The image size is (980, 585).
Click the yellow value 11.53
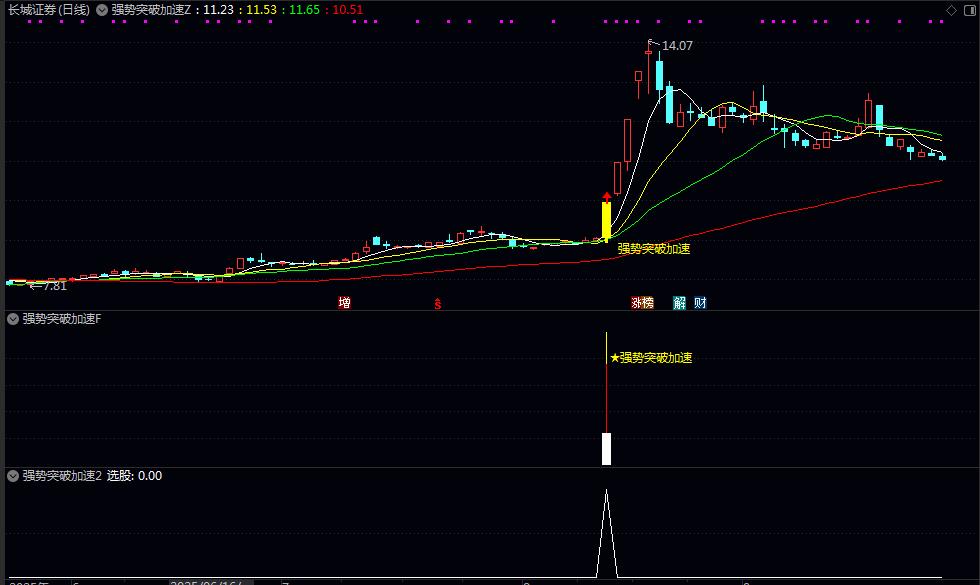click(x=261, y=10)
